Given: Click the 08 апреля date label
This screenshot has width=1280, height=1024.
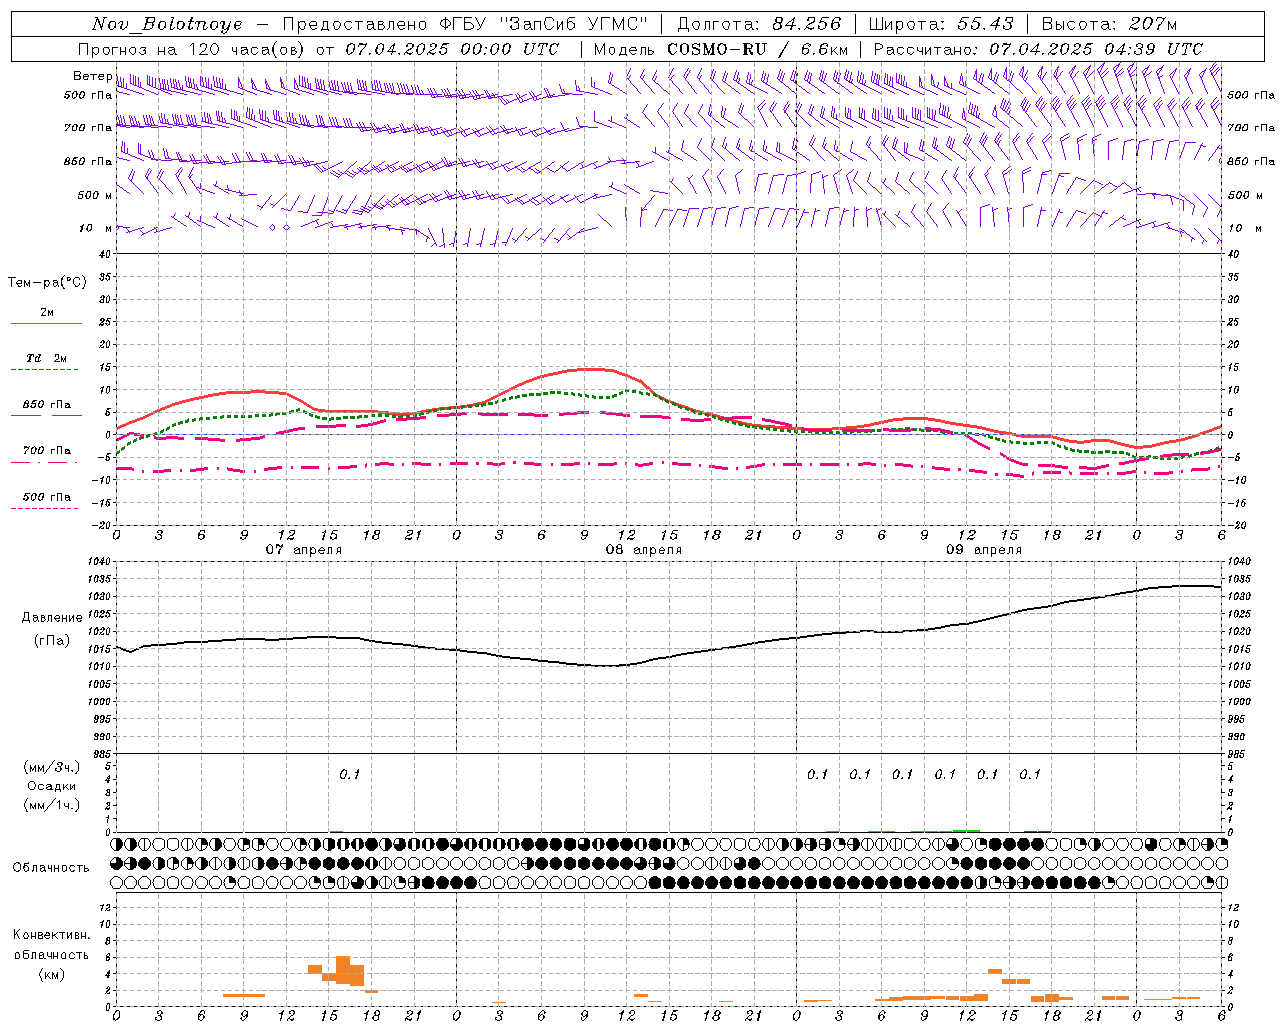Looking at the screenshot, I should point(643,550).
